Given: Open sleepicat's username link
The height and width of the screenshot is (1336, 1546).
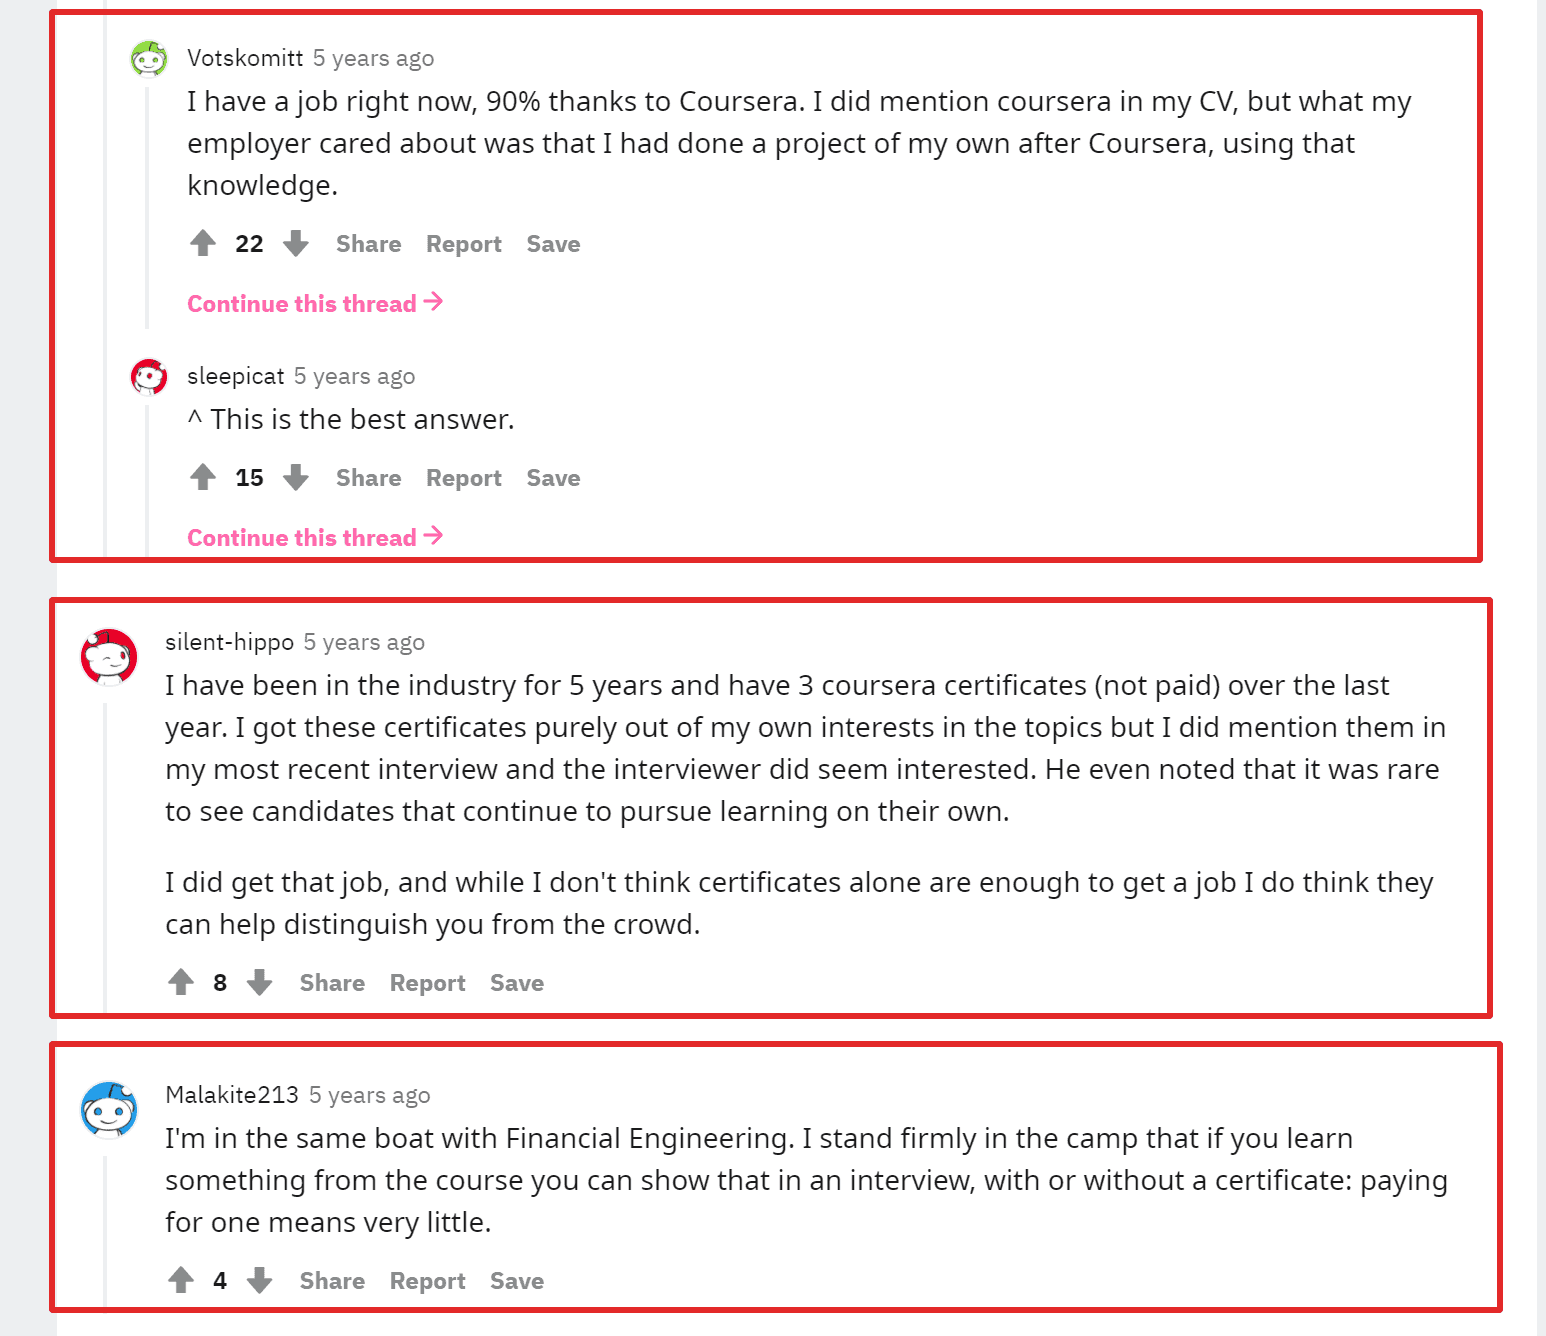Looking at the screenshot, I should coord(236,376).
